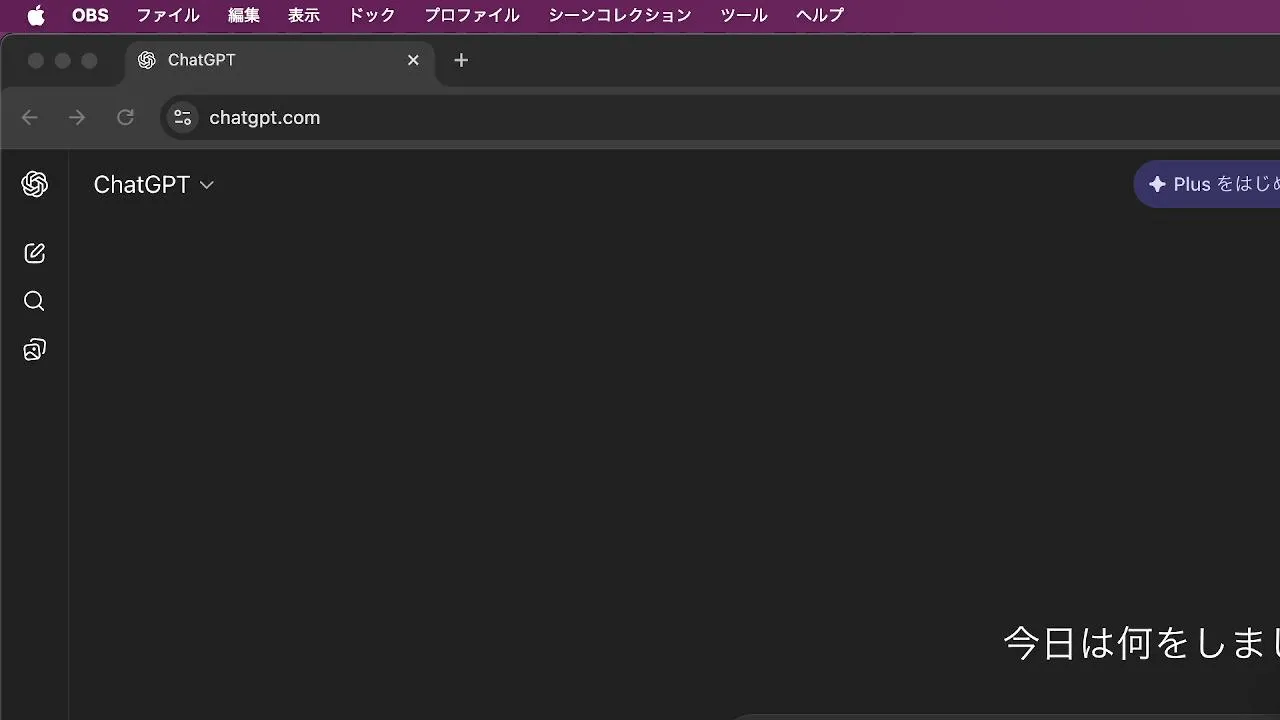Reload the current page

125,118
